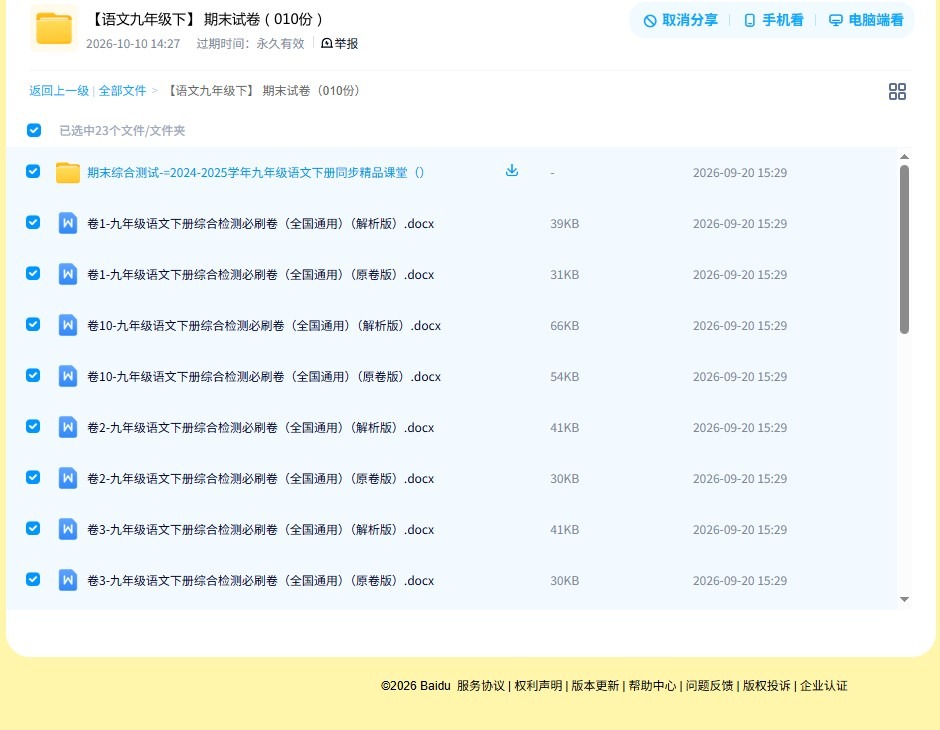940x730 pixels.
Task: Switch to grid view with the four-square icon
Action: (897, 91)
